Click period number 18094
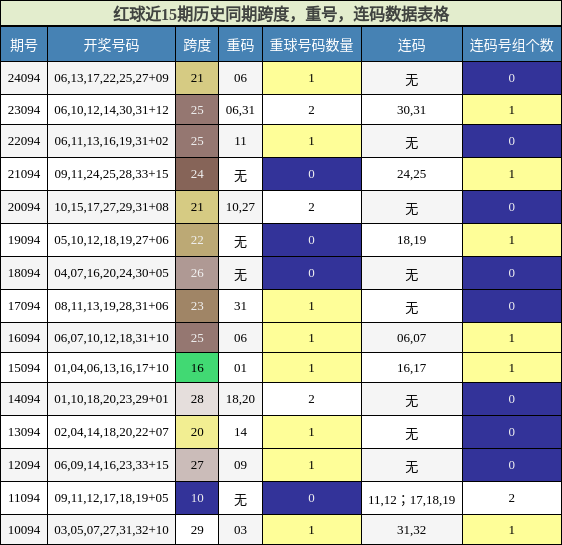 click(24, 273)
